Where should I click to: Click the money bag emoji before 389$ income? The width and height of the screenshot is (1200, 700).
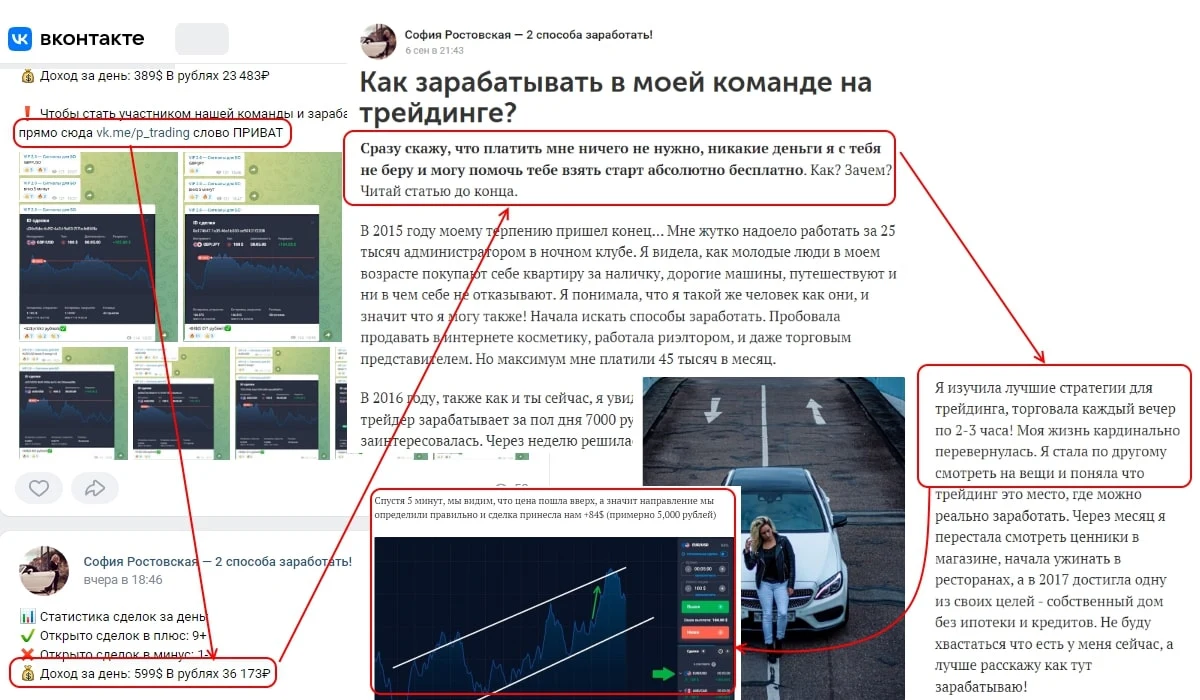(x=27, y=74)
